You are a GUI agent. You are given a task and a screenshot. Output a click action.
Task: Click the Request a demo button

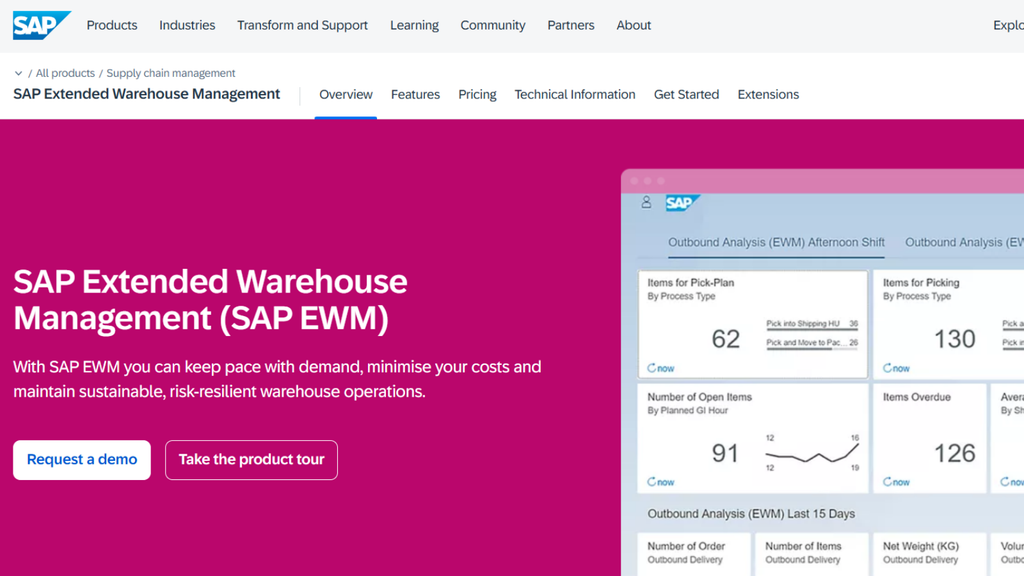click(82, 460)
